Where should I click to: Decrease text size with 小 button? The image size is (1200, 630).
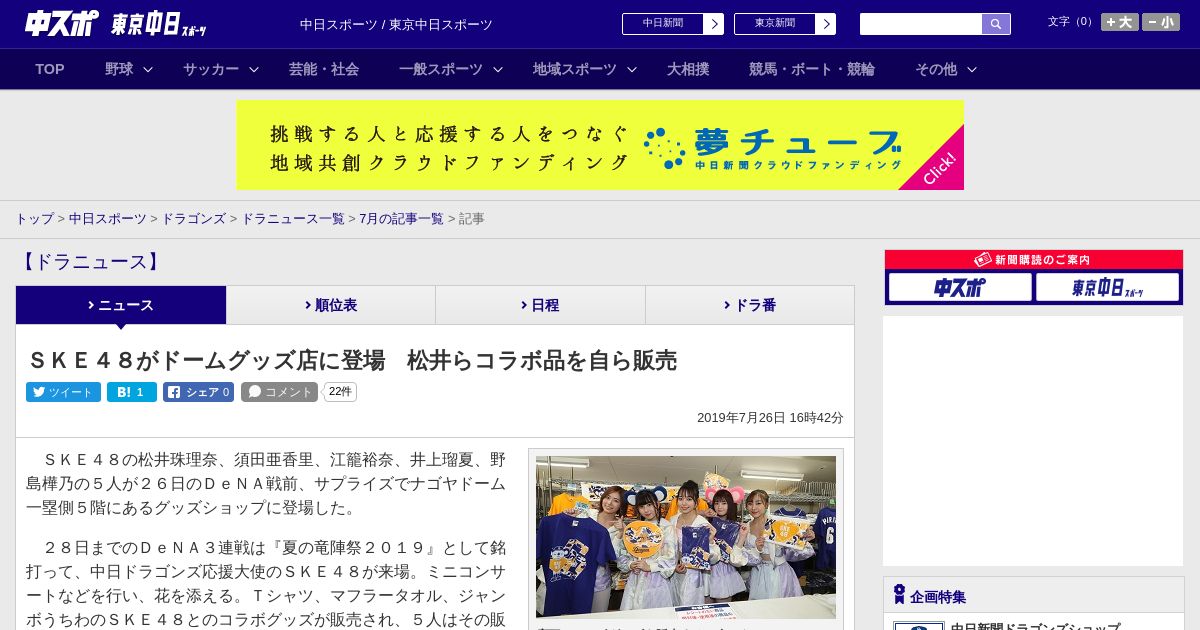(1161, 22)
